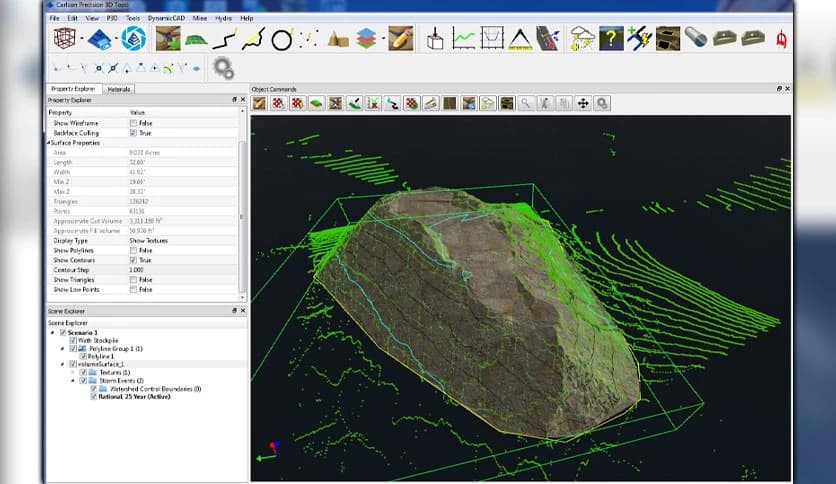Collapse the Scenario 1 tree node
Image resolution: width=836 pixels, height=484 pixels.
51,332
